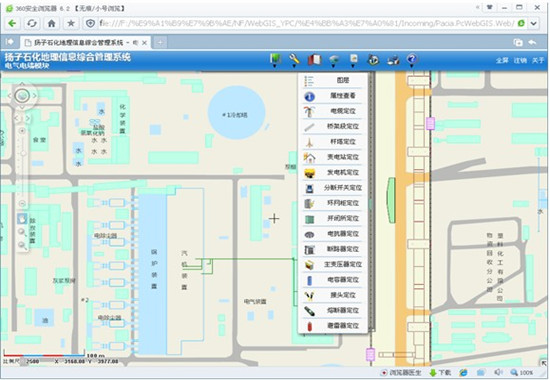Open the wrench tools dropdown in toolbar
The image size is (550, 380).
[294, 60]
